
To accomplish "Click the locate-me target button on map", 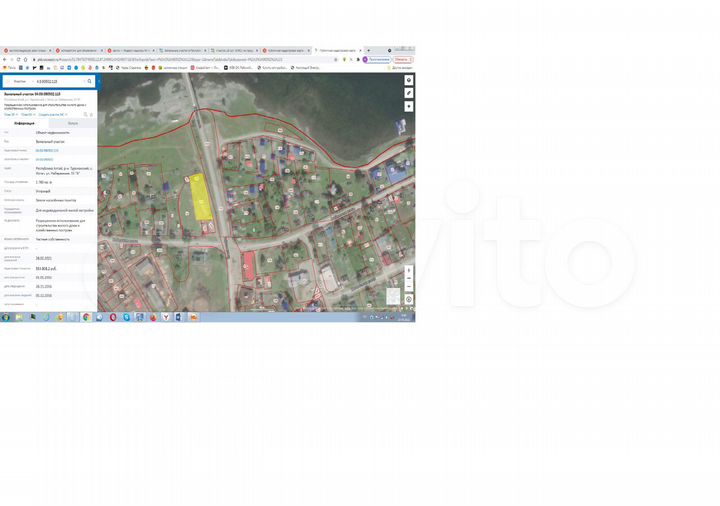I will point(409,299).
